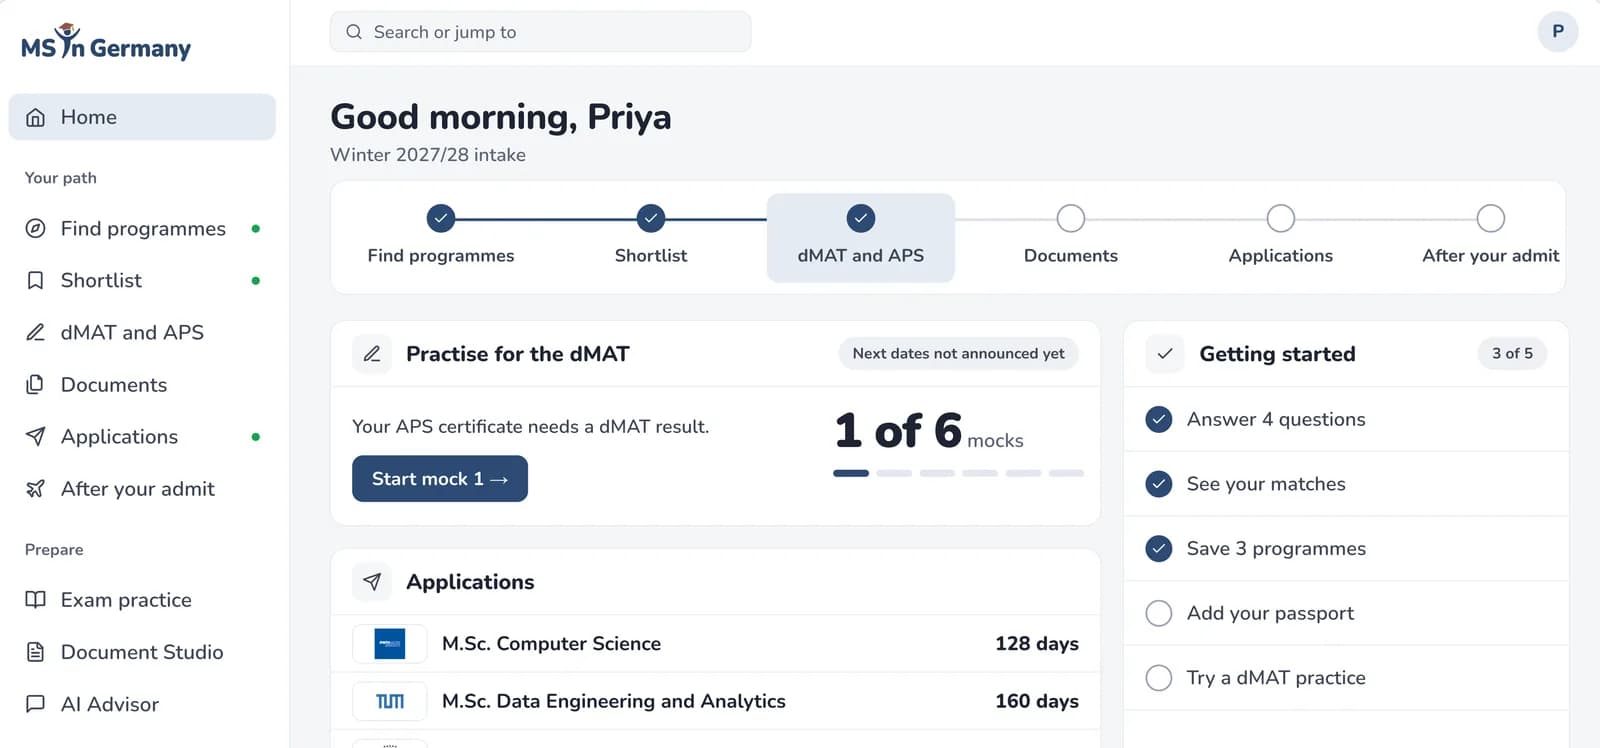
Task: Click the MS in Germany logo
Action: pos(106,42)
